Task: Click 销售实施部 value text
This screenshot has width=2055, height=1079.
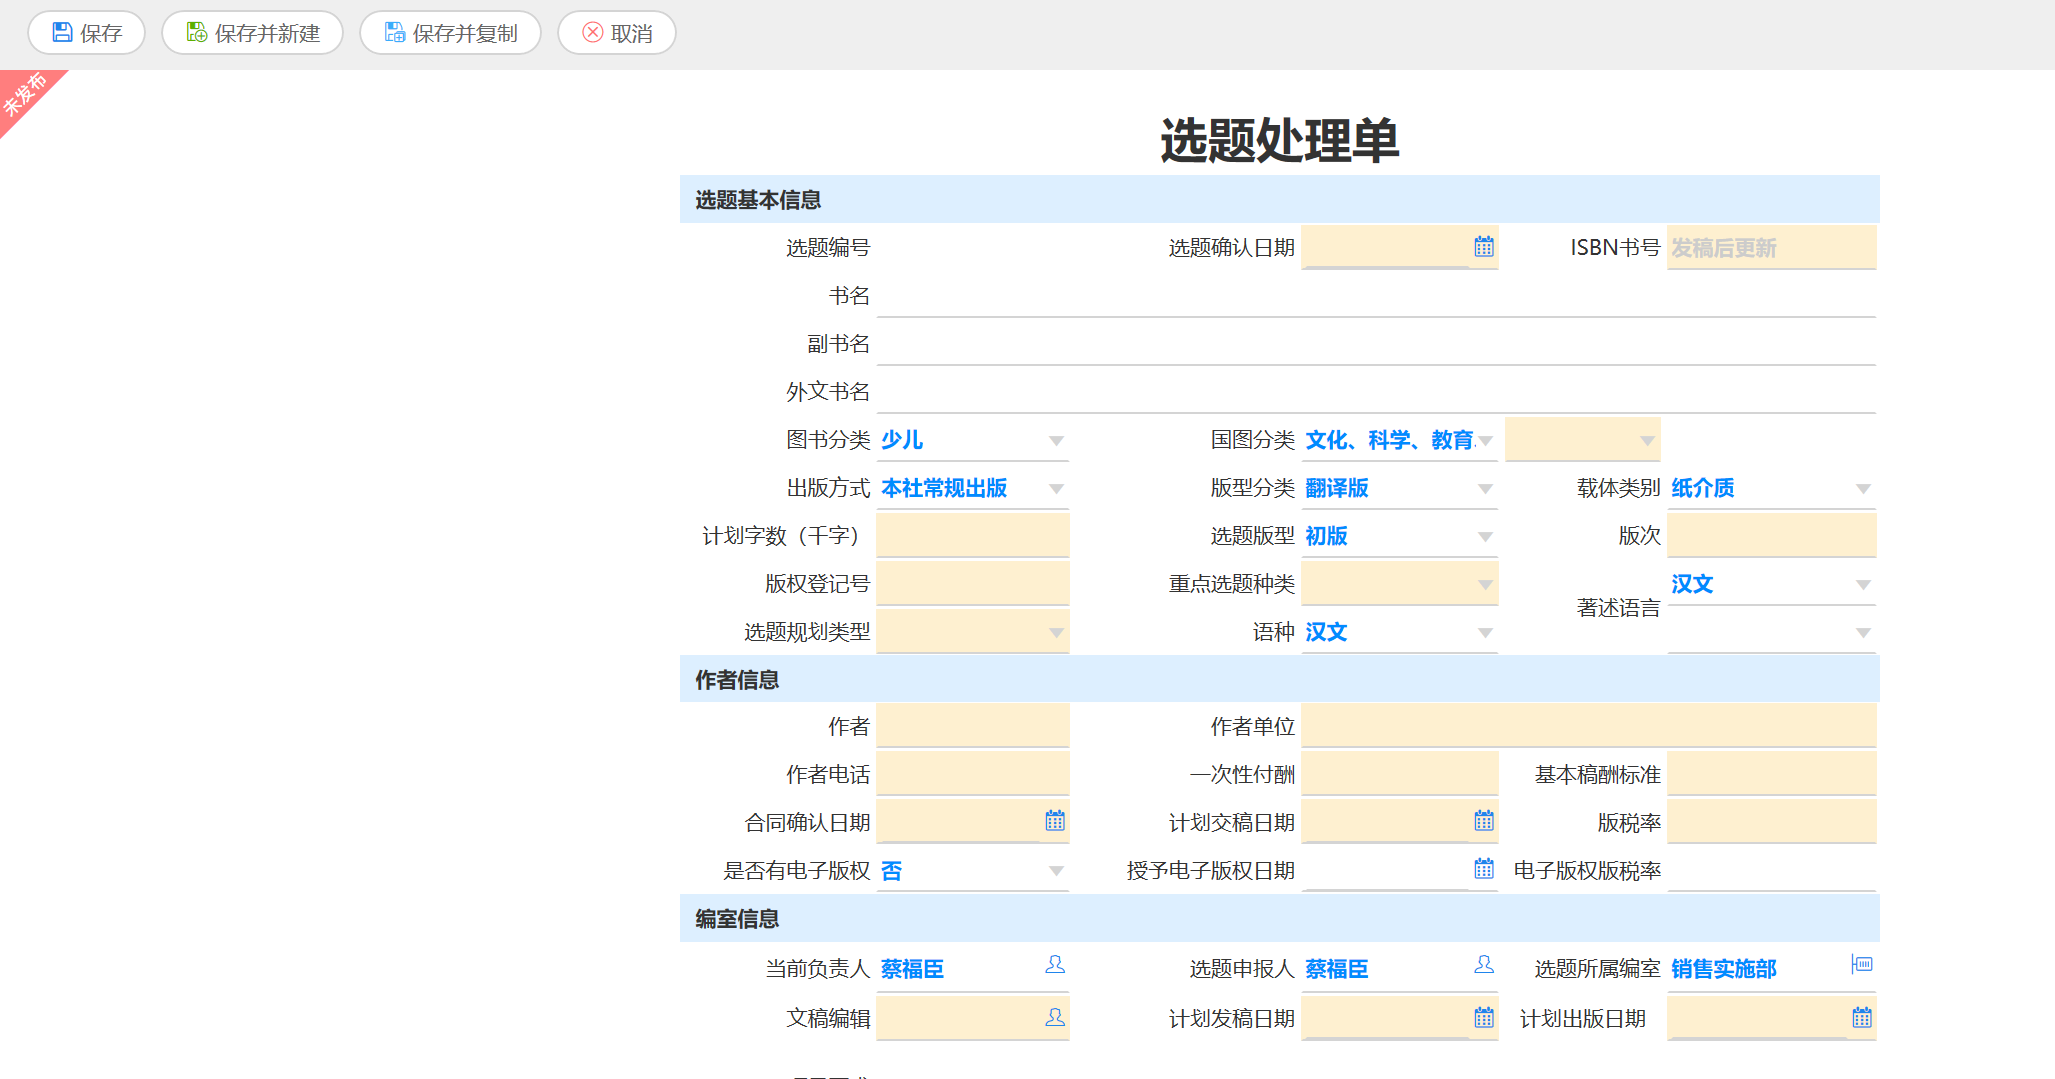Action: point(1723,968)
